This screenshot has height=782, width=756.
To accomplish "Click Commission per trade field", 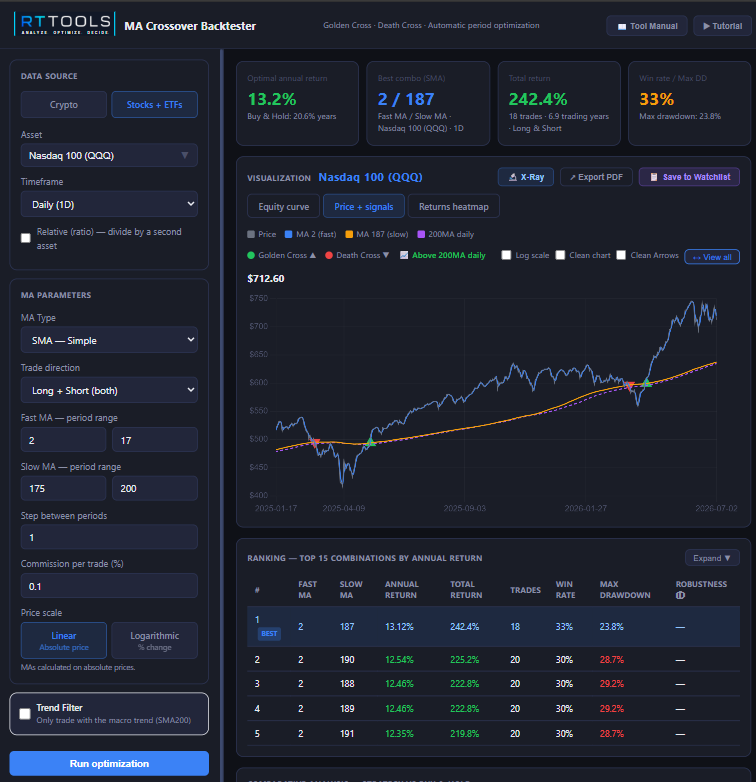I will point(109,586).
